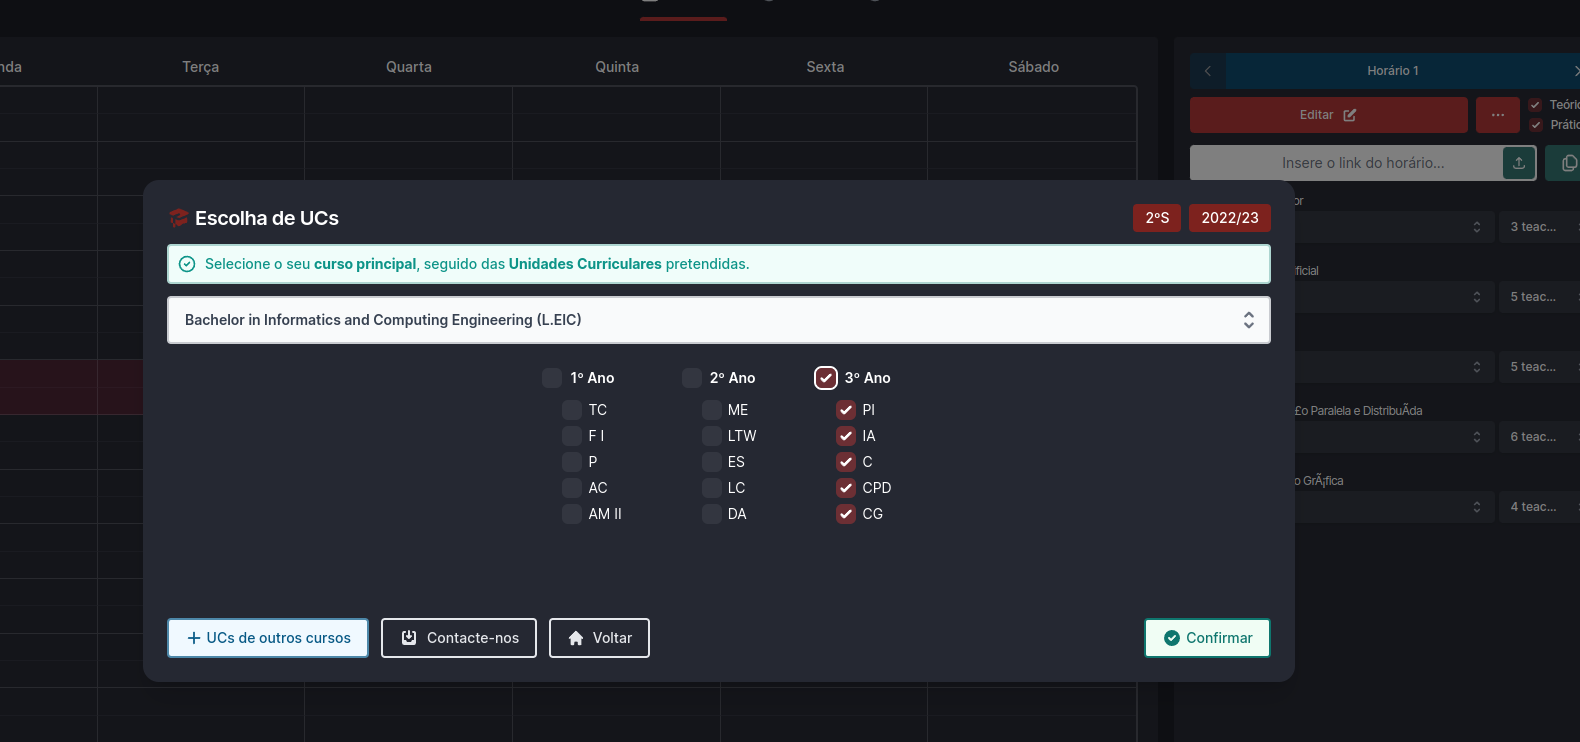Toggle the Teóricas checkbox in sidebar

(x=1536, y=105)
